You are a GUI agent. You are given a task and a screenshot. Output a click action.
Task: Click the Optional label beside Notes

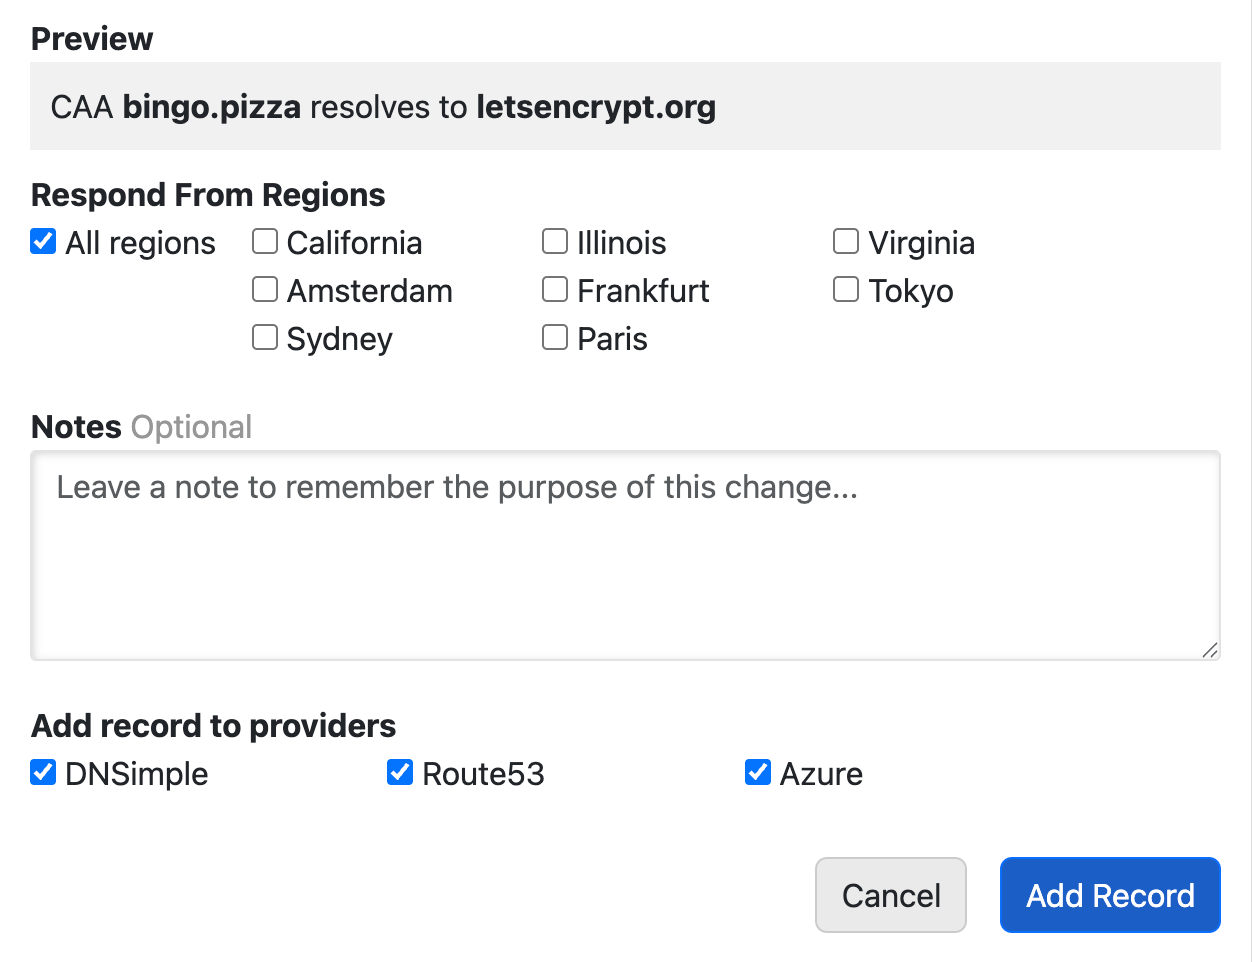(x=191, y=426)
